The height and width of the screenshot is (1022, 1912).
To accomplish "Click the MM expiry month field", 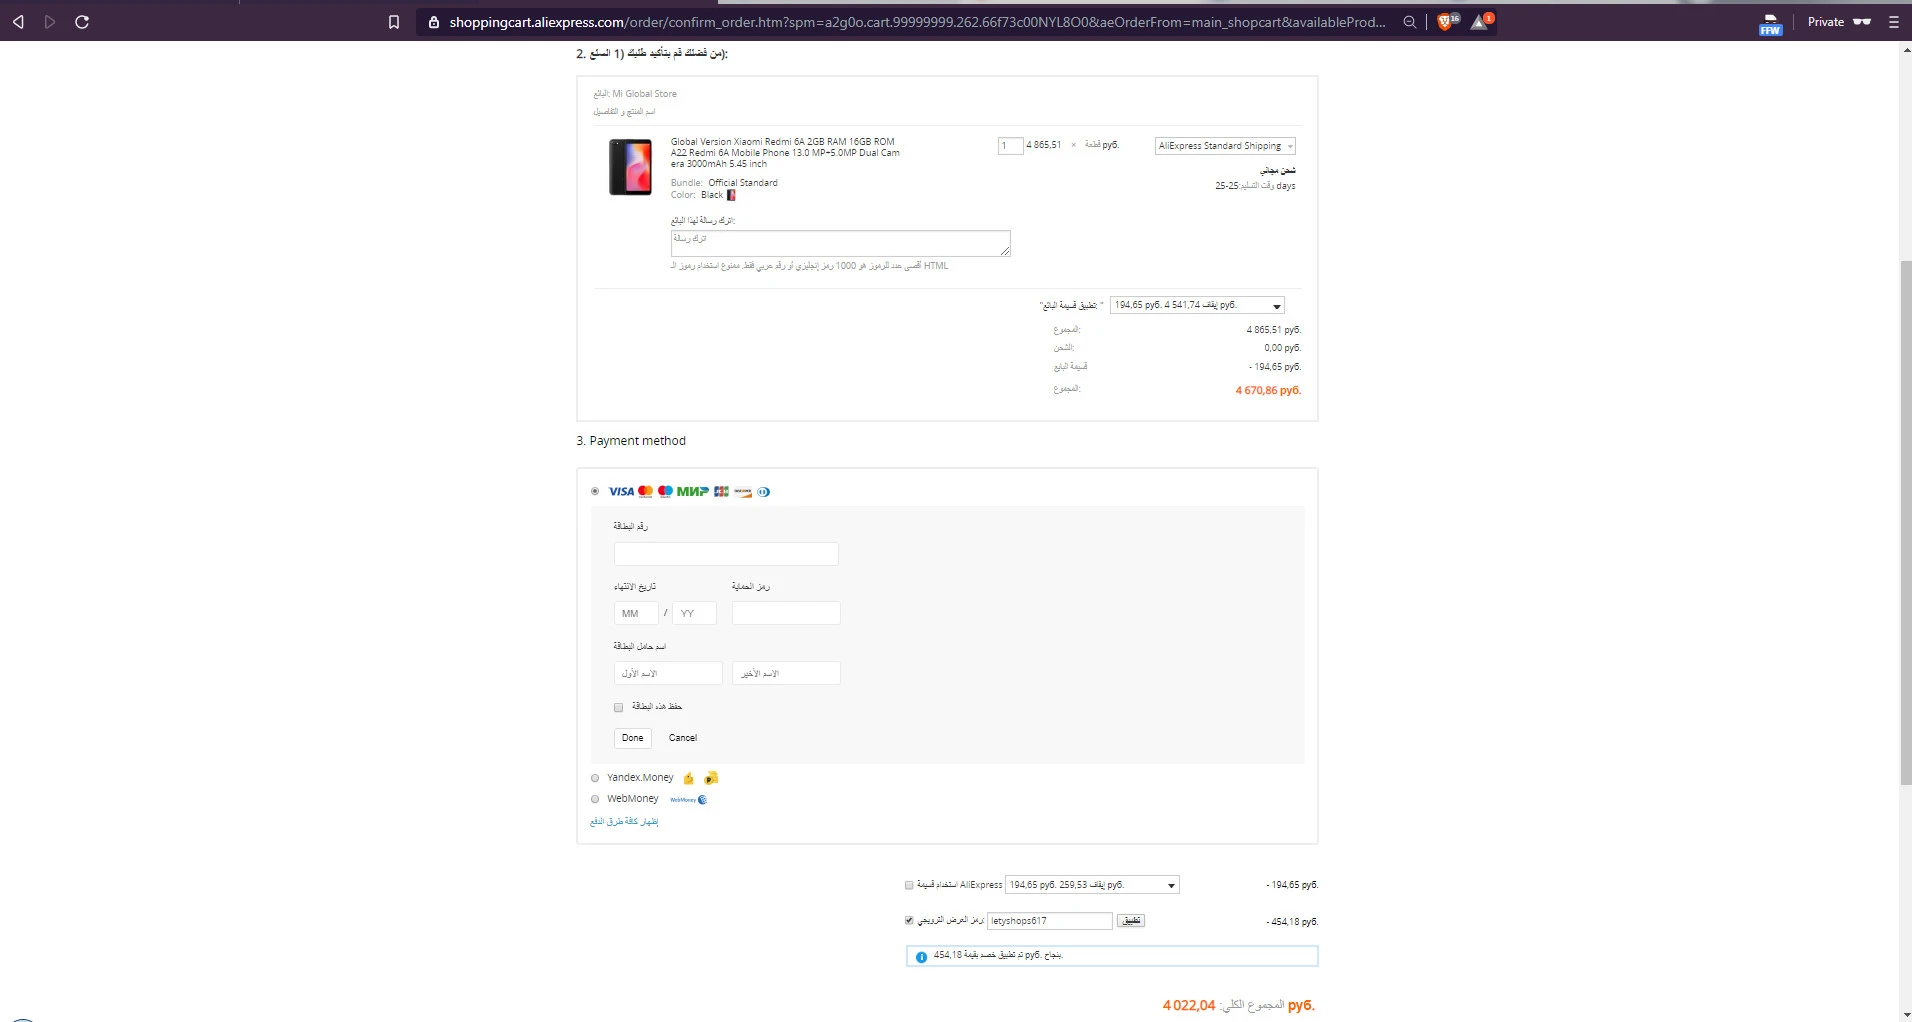I will pyautogui.click(x=636, y=613).
